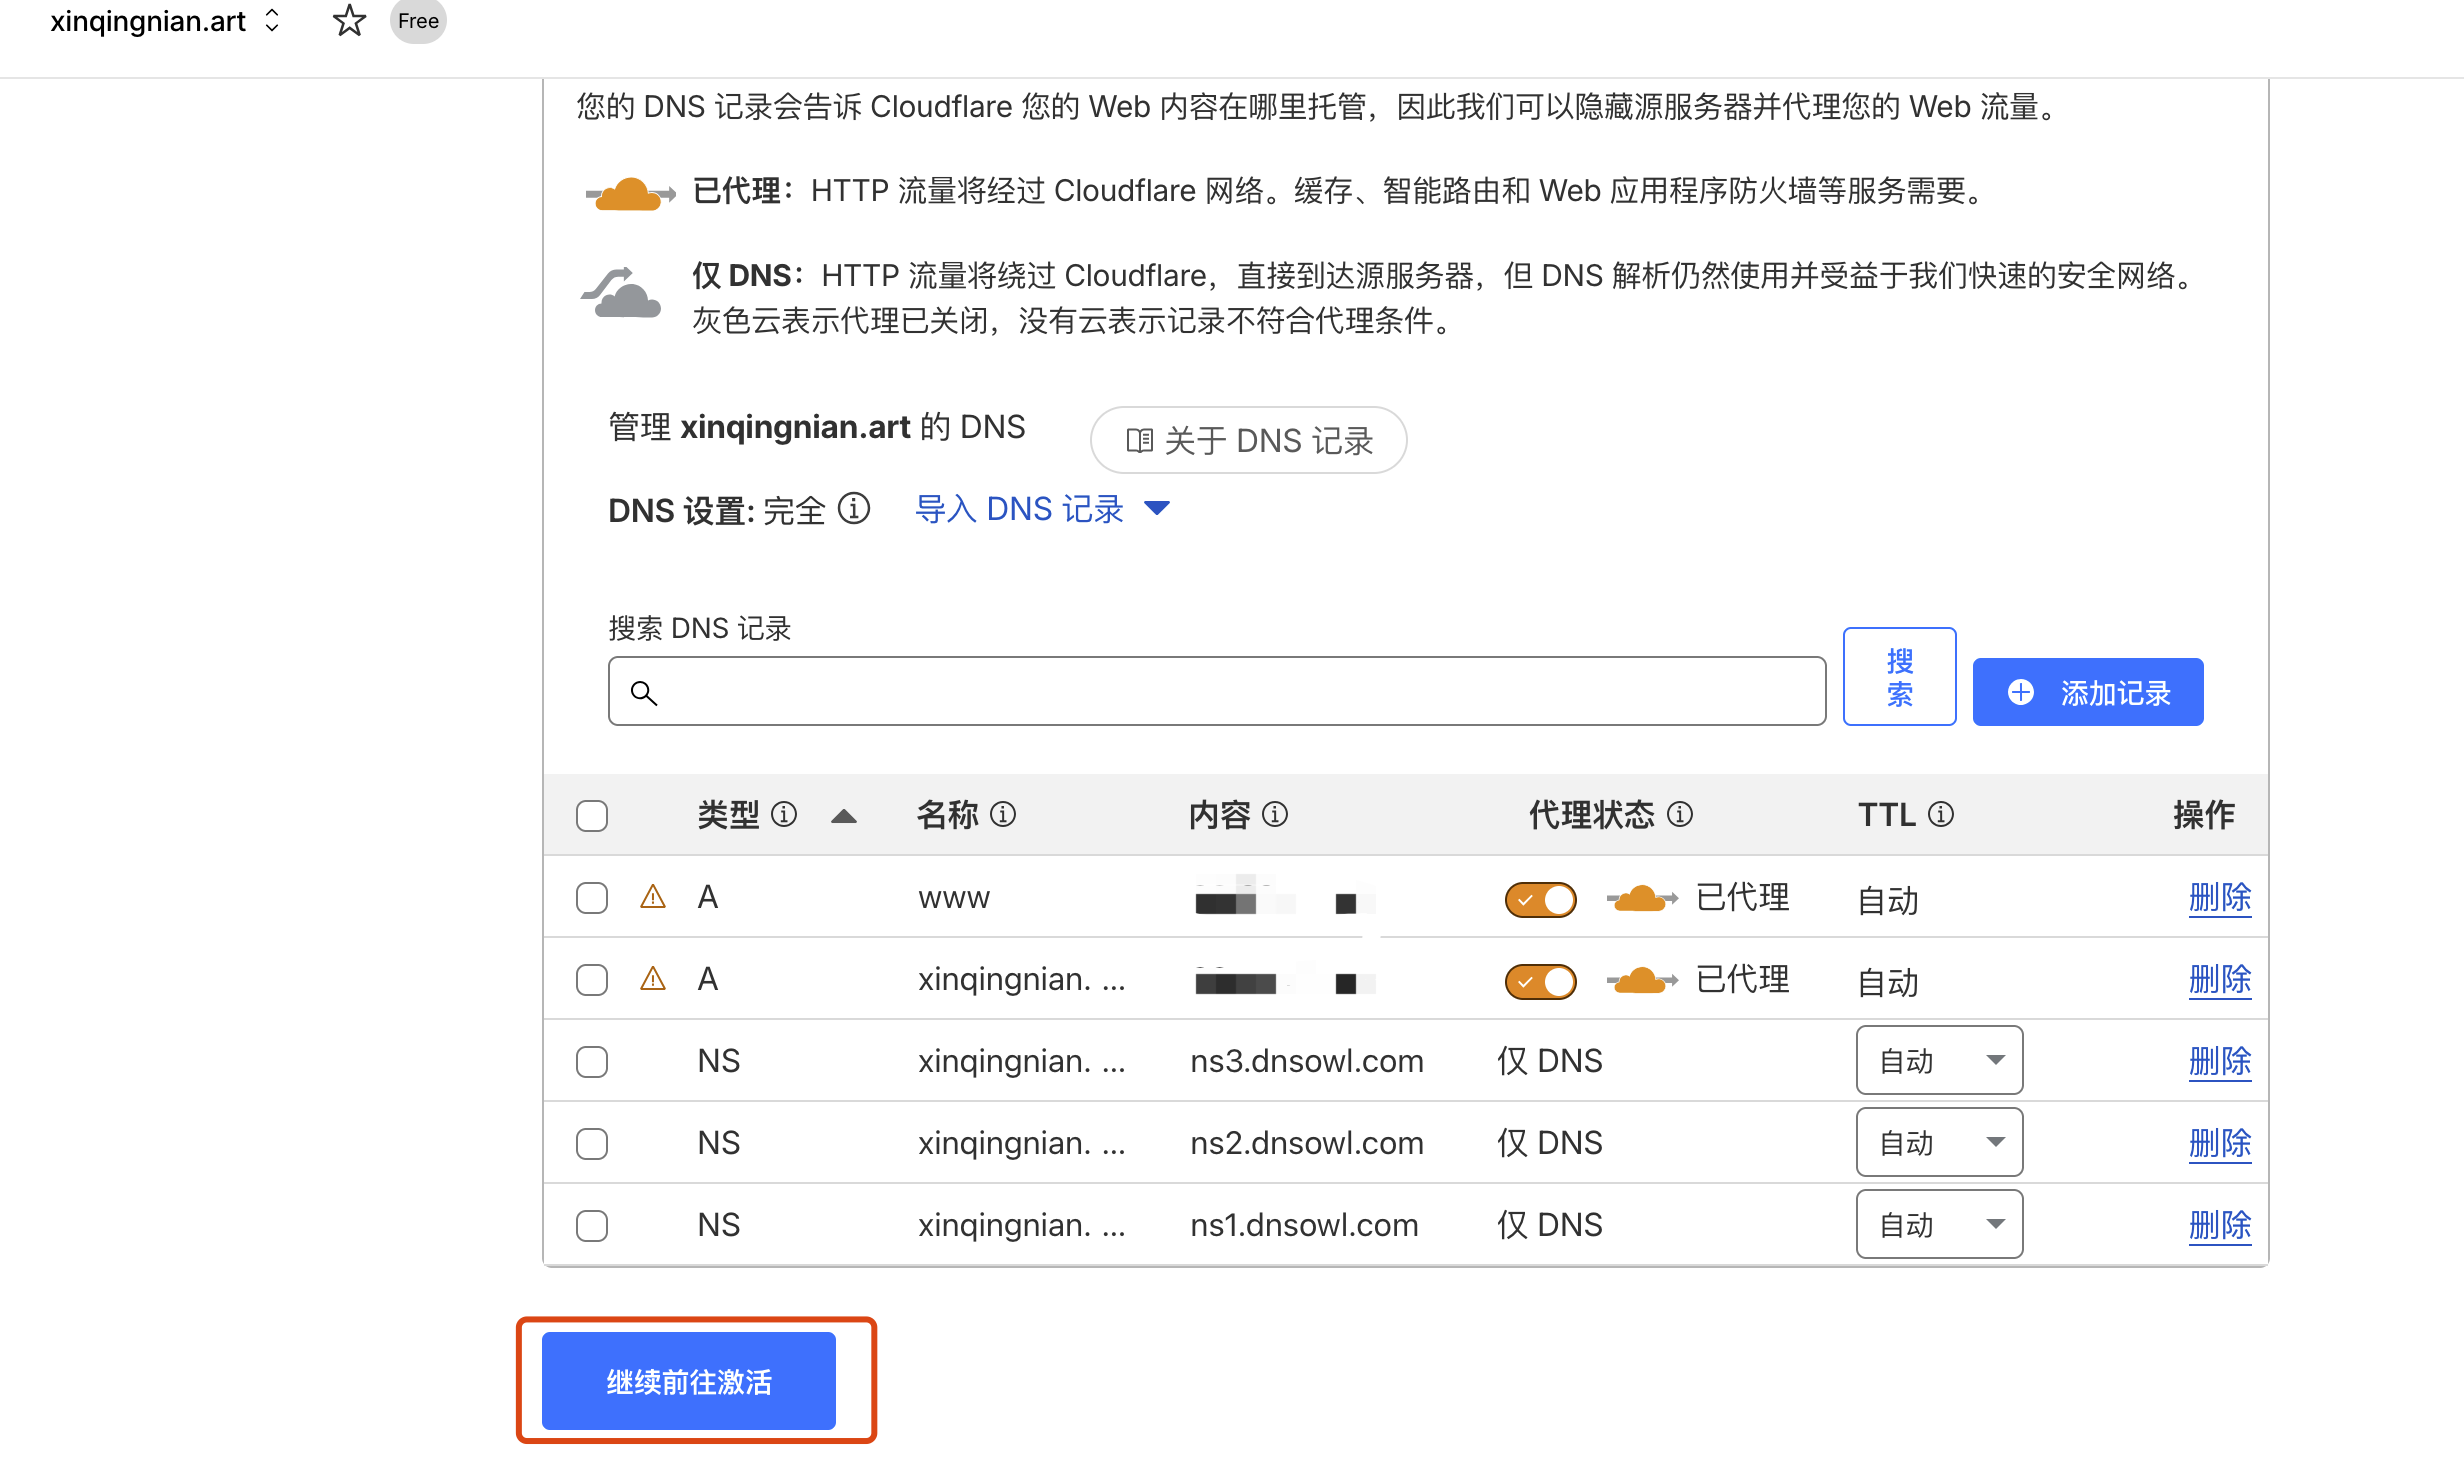Delete the xinqingnian A record
The height and width of the screenshot is (1458, 2464).
(2220, 980)
